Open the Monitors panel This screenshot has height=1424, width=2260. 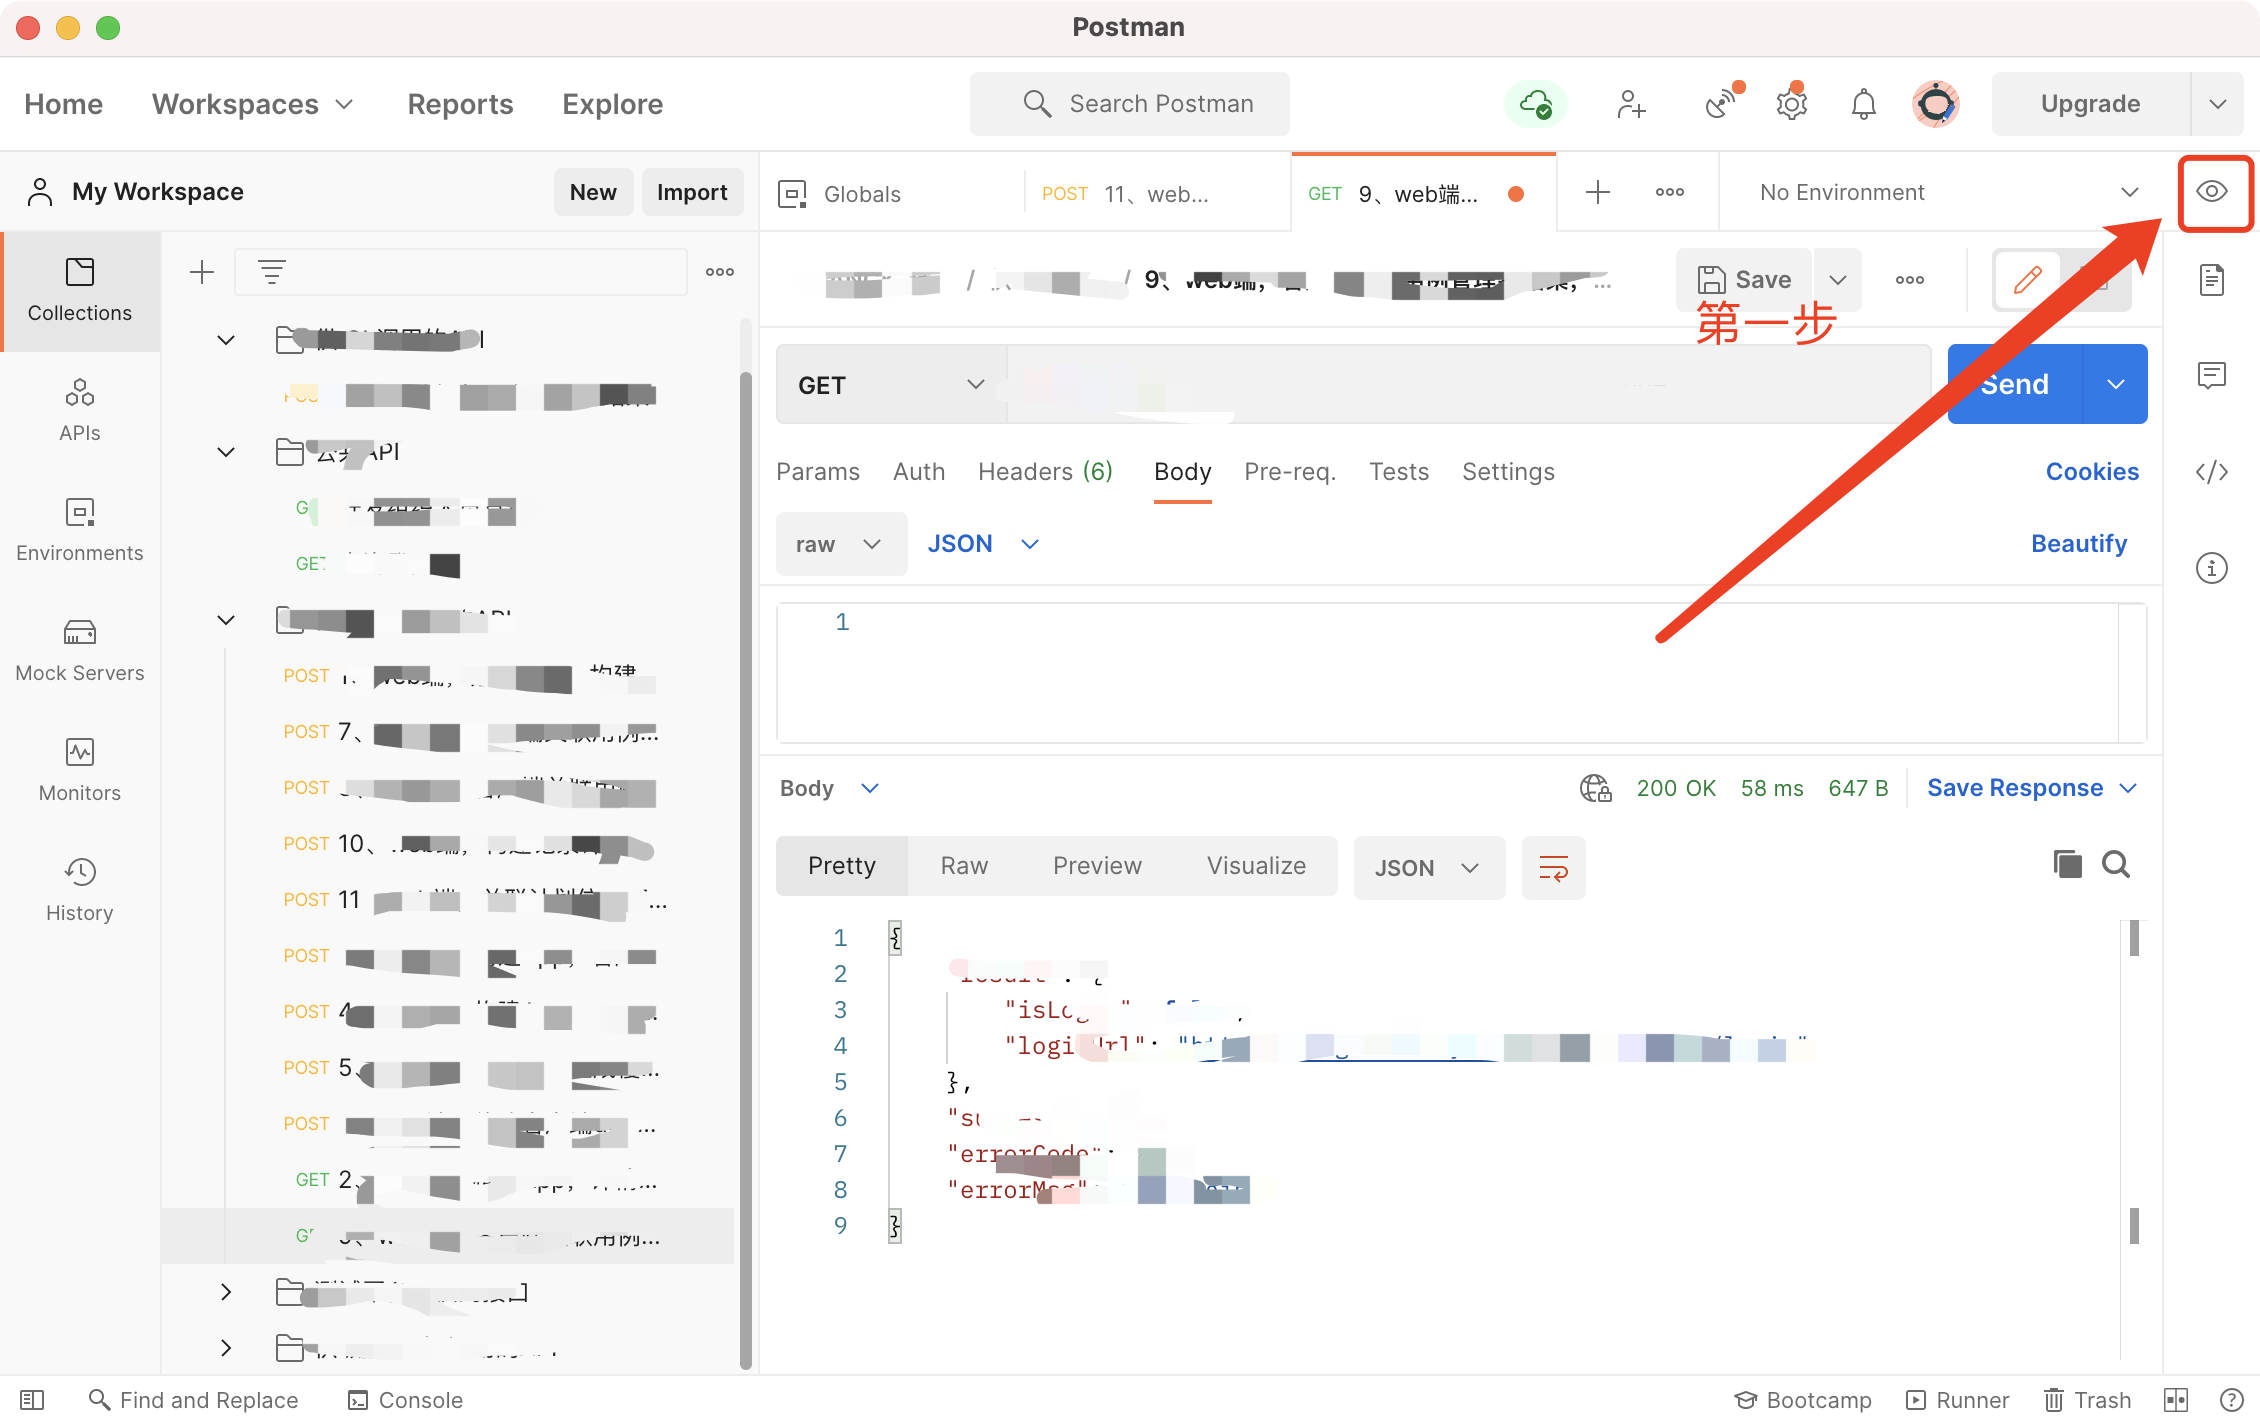click(79, 768)
